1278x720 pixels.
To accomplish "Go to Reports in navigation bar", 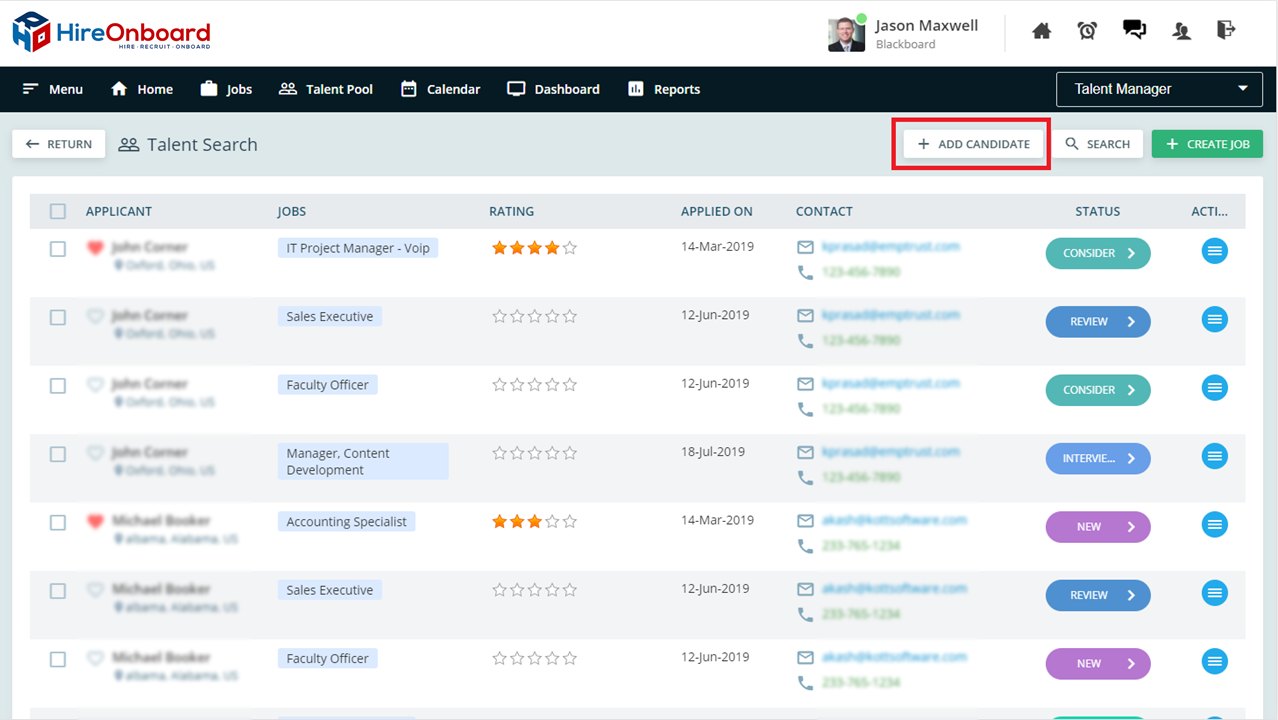I will pyautogui.click(x=663, y=89).
